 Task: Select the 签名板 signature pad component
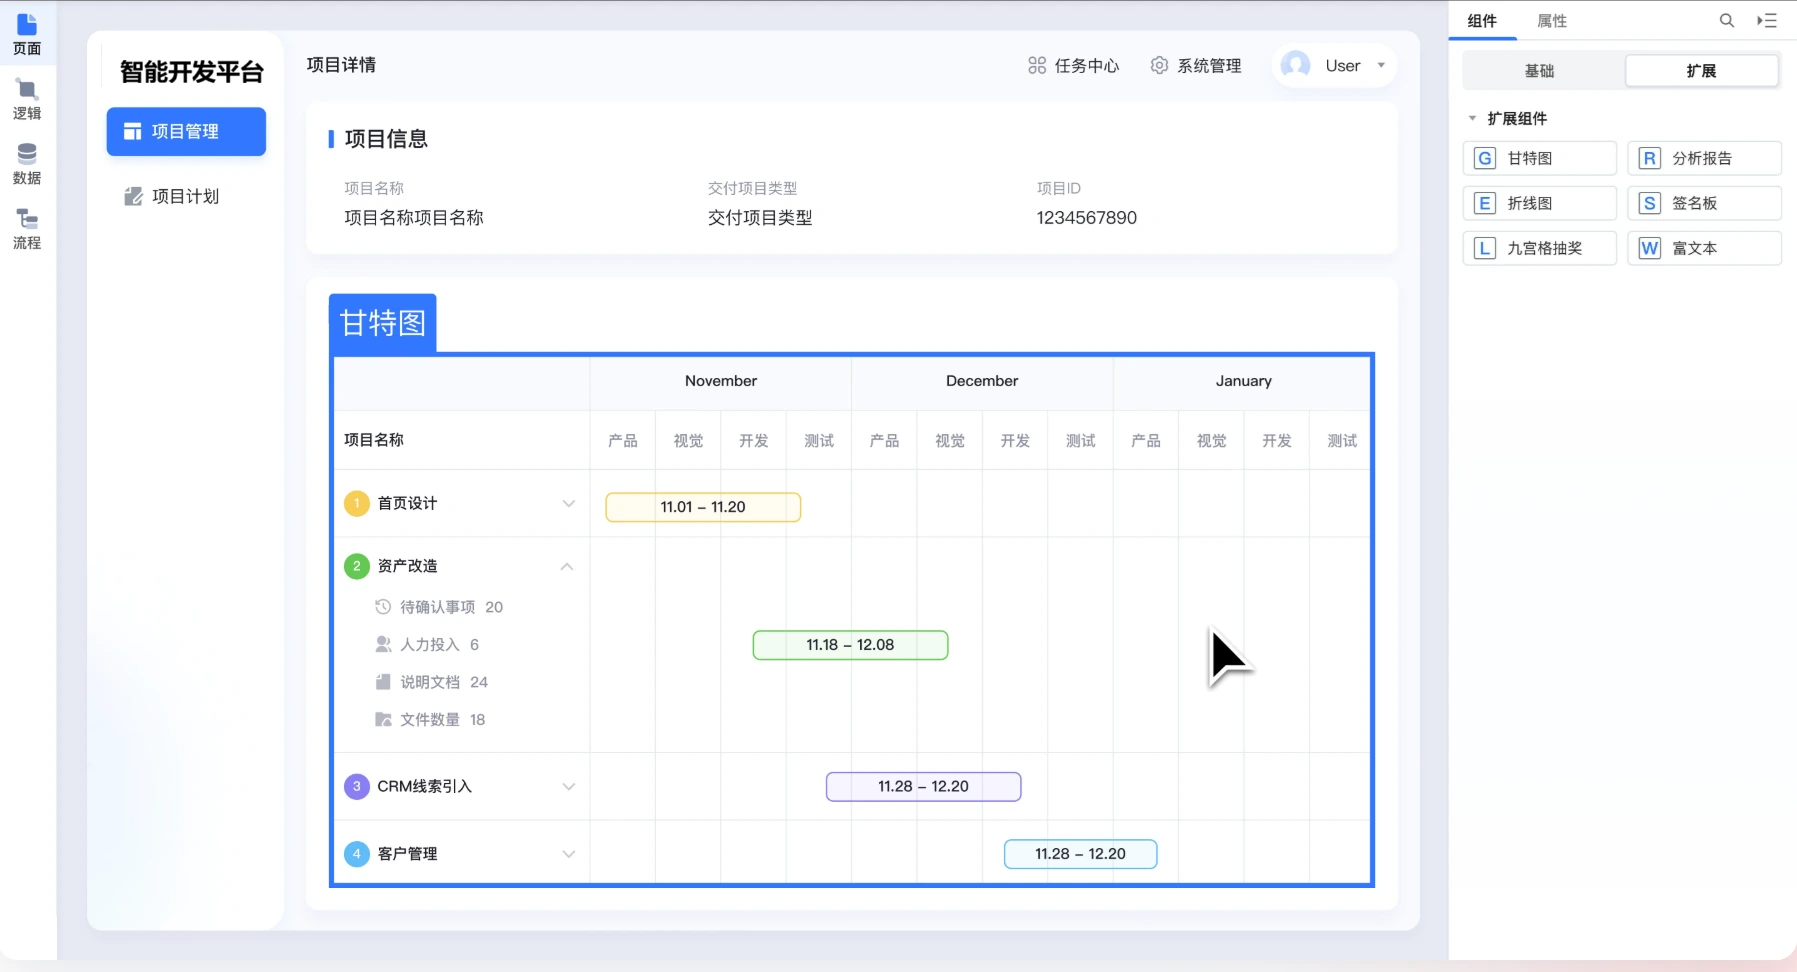[1704, 203]
